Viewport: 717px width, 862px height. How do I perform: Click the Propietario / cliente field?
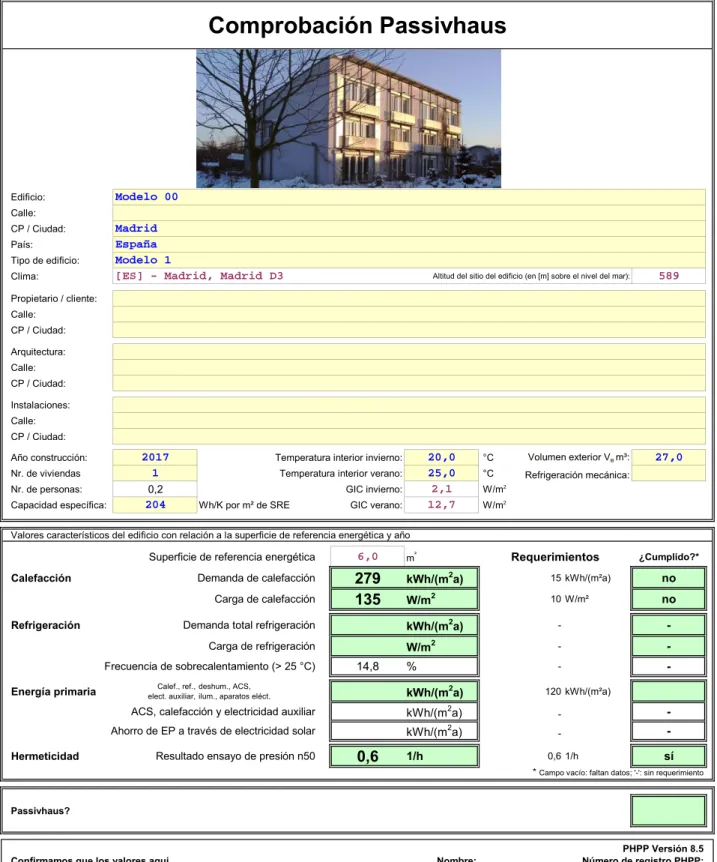[409, 299]
